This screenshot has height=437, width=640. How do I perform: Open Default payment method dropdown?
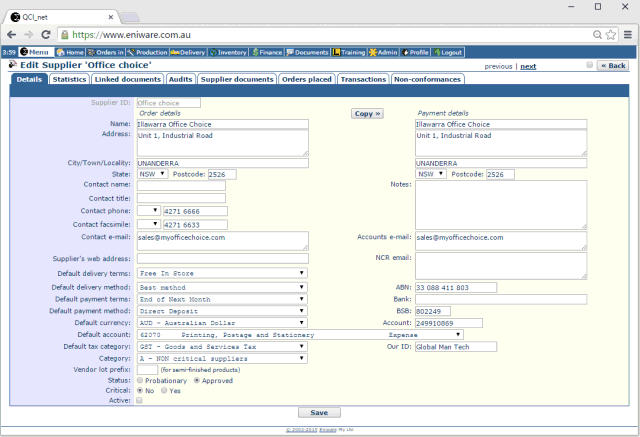click(222, 311)
